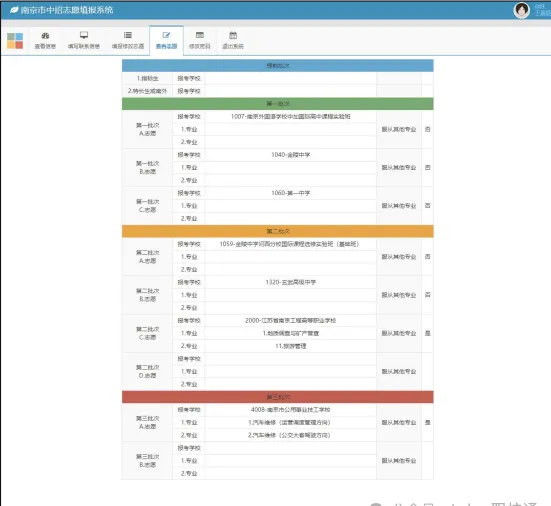Viewport: 551px width, 506px height.
Task: Click school entry 1060-第一中学
Action: [291, 193]
